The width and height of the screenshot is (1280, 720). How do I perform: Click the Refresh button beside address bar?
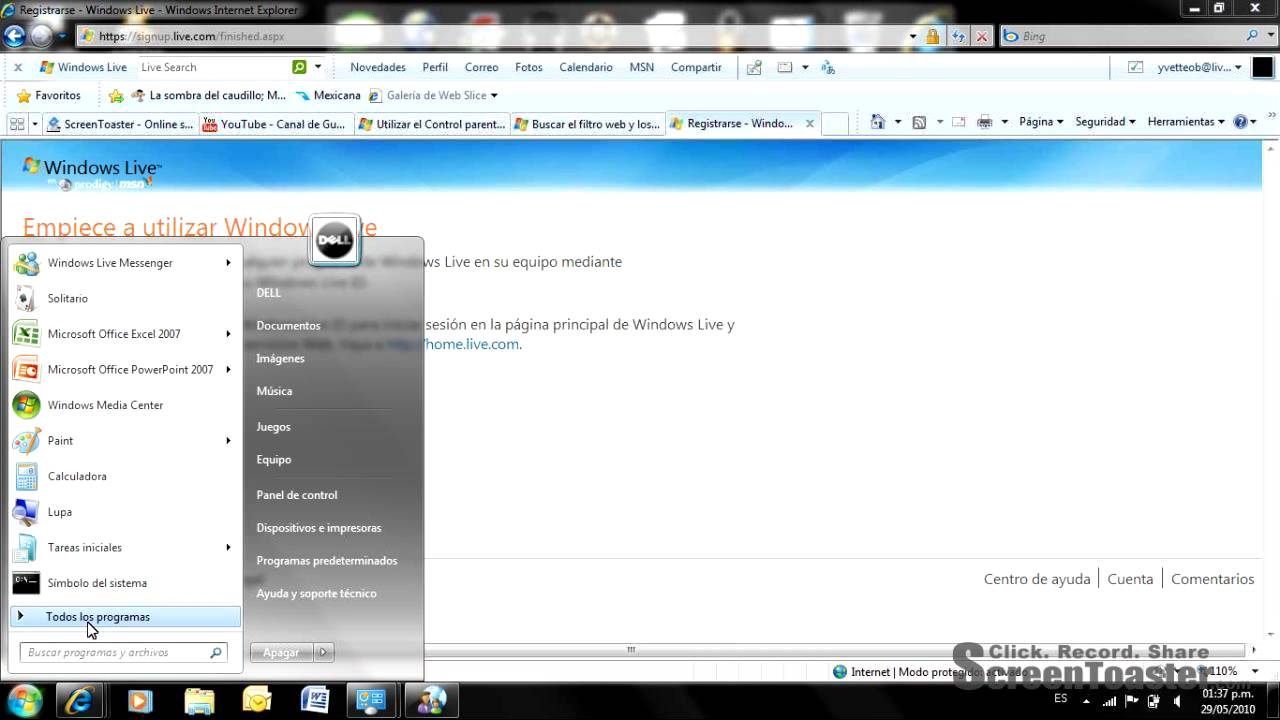957,36
